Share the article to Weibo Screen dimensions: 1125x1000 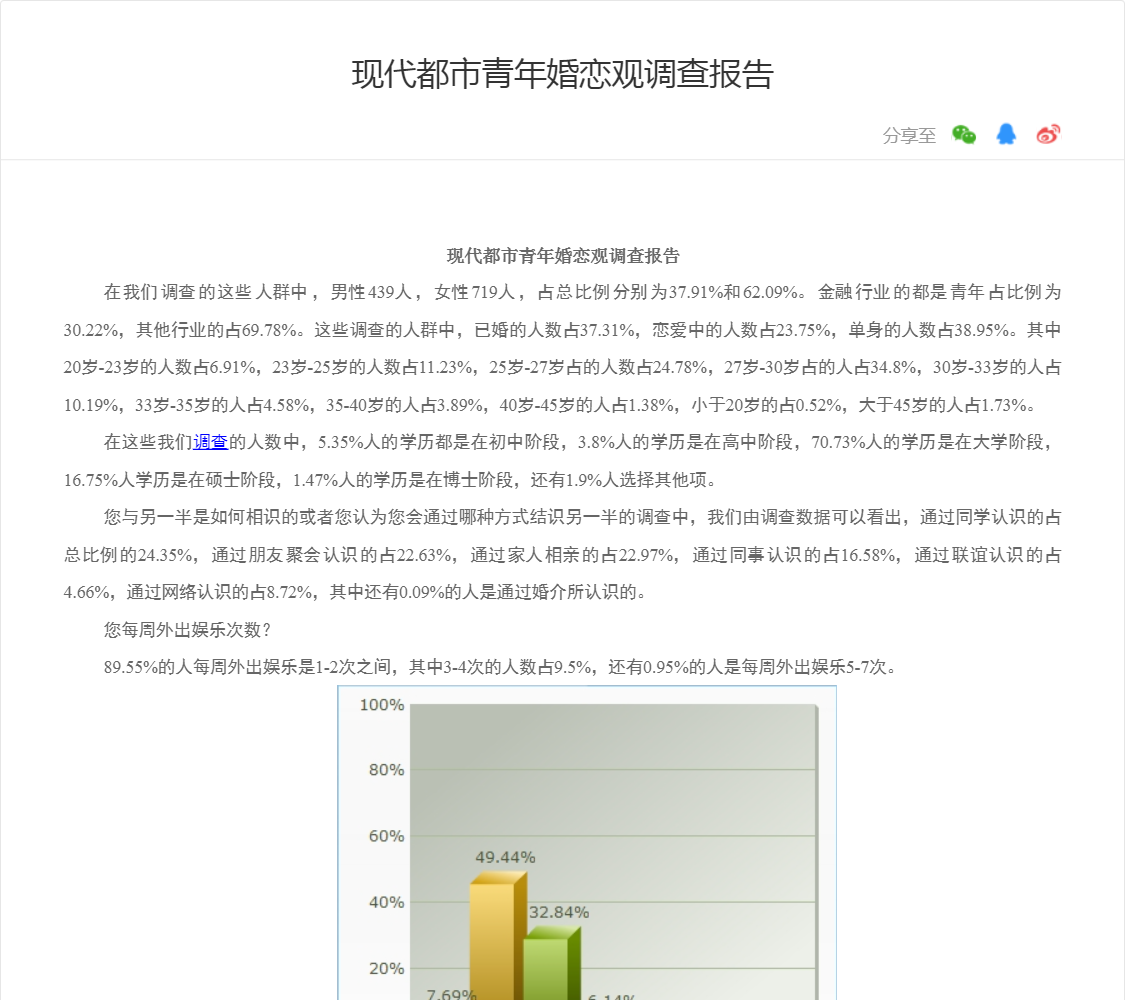click(1048, 134)
